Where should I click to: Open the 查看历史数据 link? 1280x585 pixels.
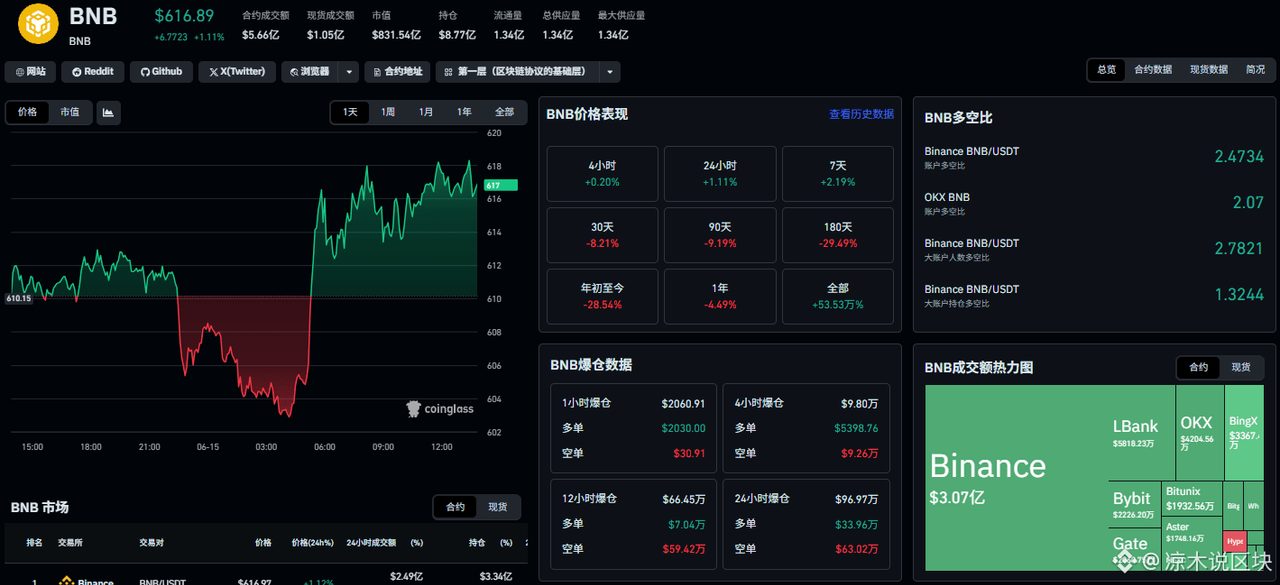[861, 114]
